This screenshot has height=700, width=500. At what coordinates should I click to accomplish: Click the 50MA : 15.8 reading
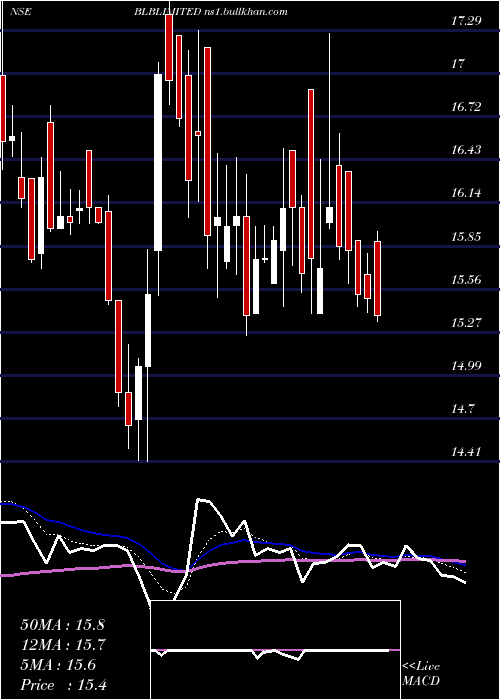click(x=62, y=625)
